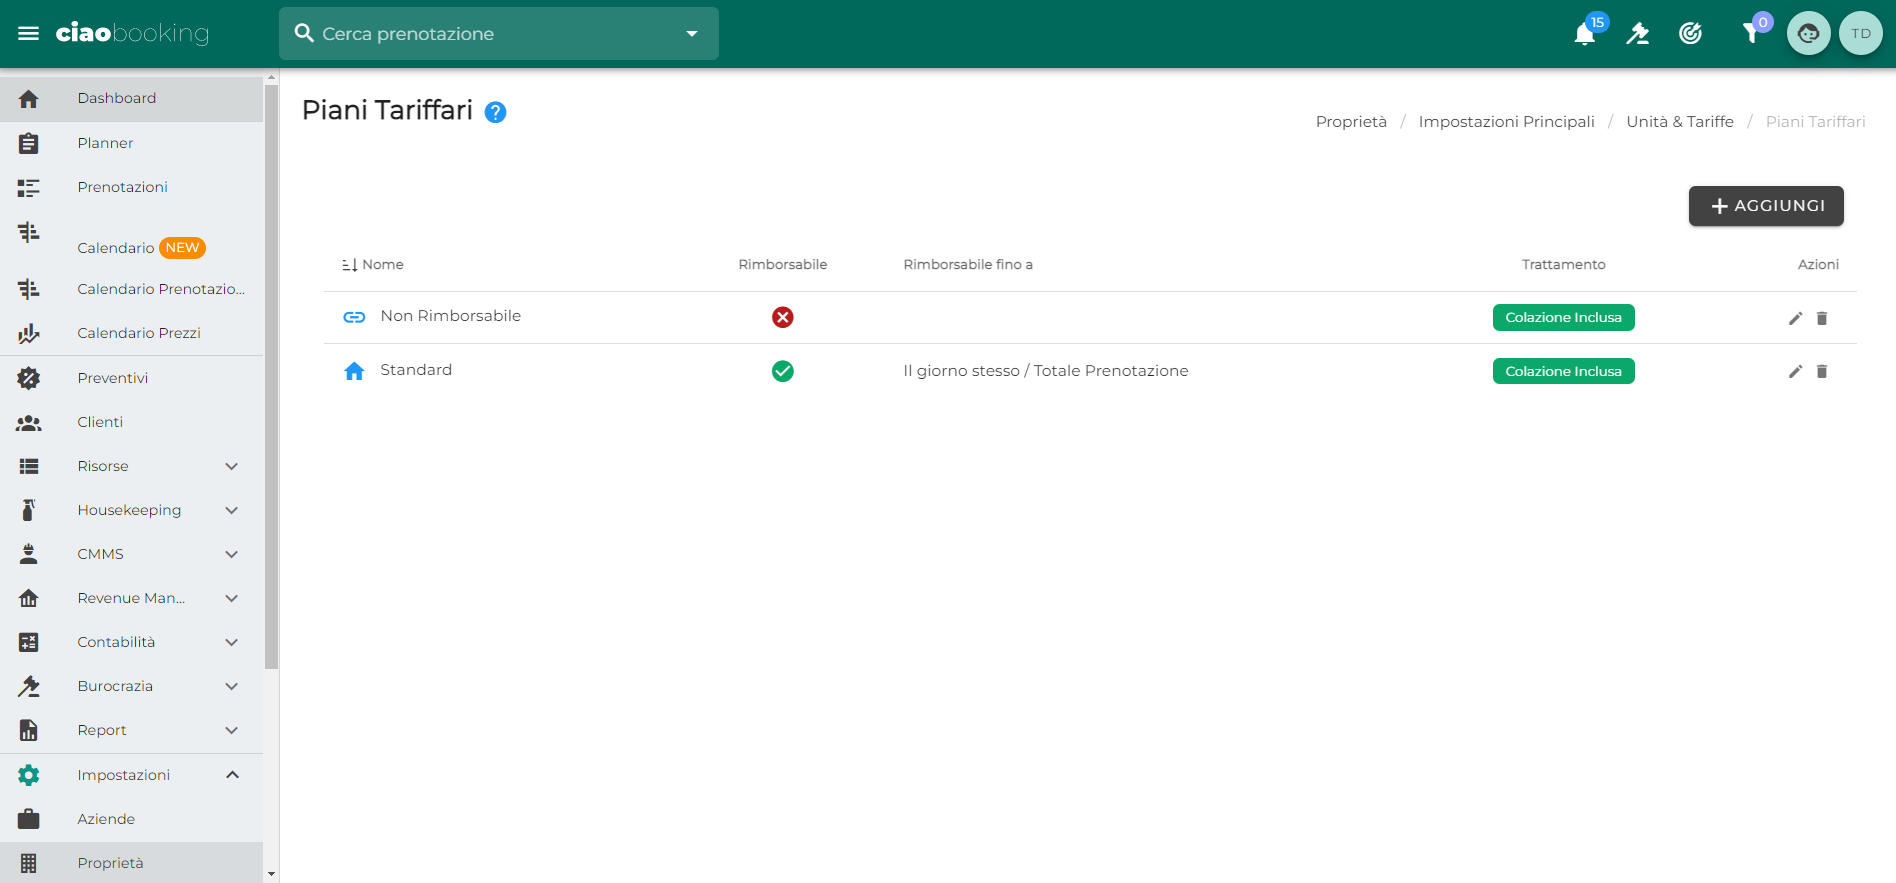The image size is (1896, 883).
Task: Open Calendario Prezzi in sidebar
Action: point(132,333)
